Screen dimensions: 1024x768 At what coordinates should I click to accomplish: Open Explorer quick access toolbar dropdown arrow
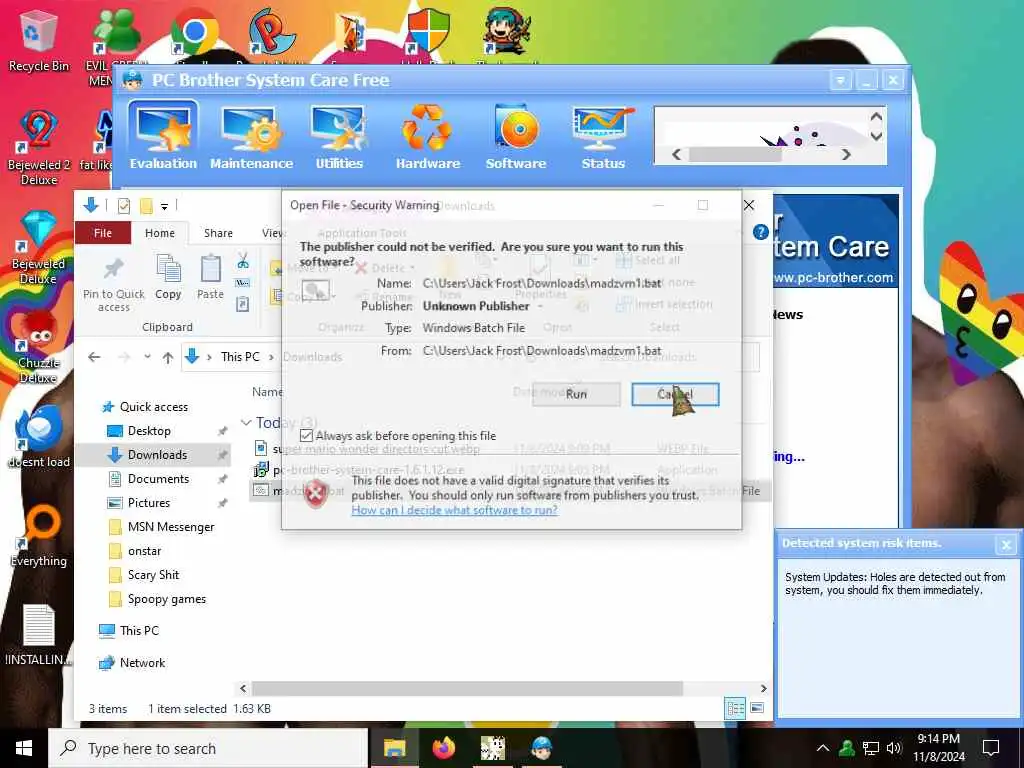[x=165, y=206]
